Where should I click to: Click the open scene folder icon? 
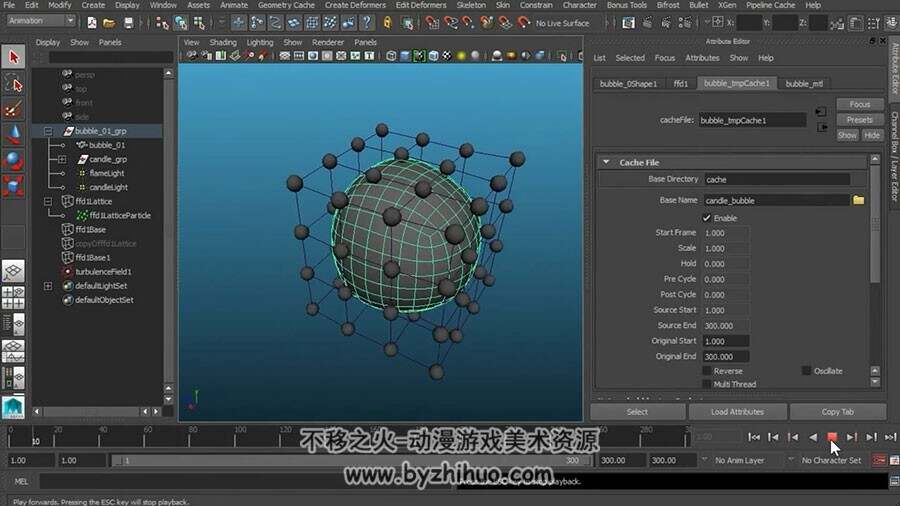pyautogui.click(x=109, y=23)
